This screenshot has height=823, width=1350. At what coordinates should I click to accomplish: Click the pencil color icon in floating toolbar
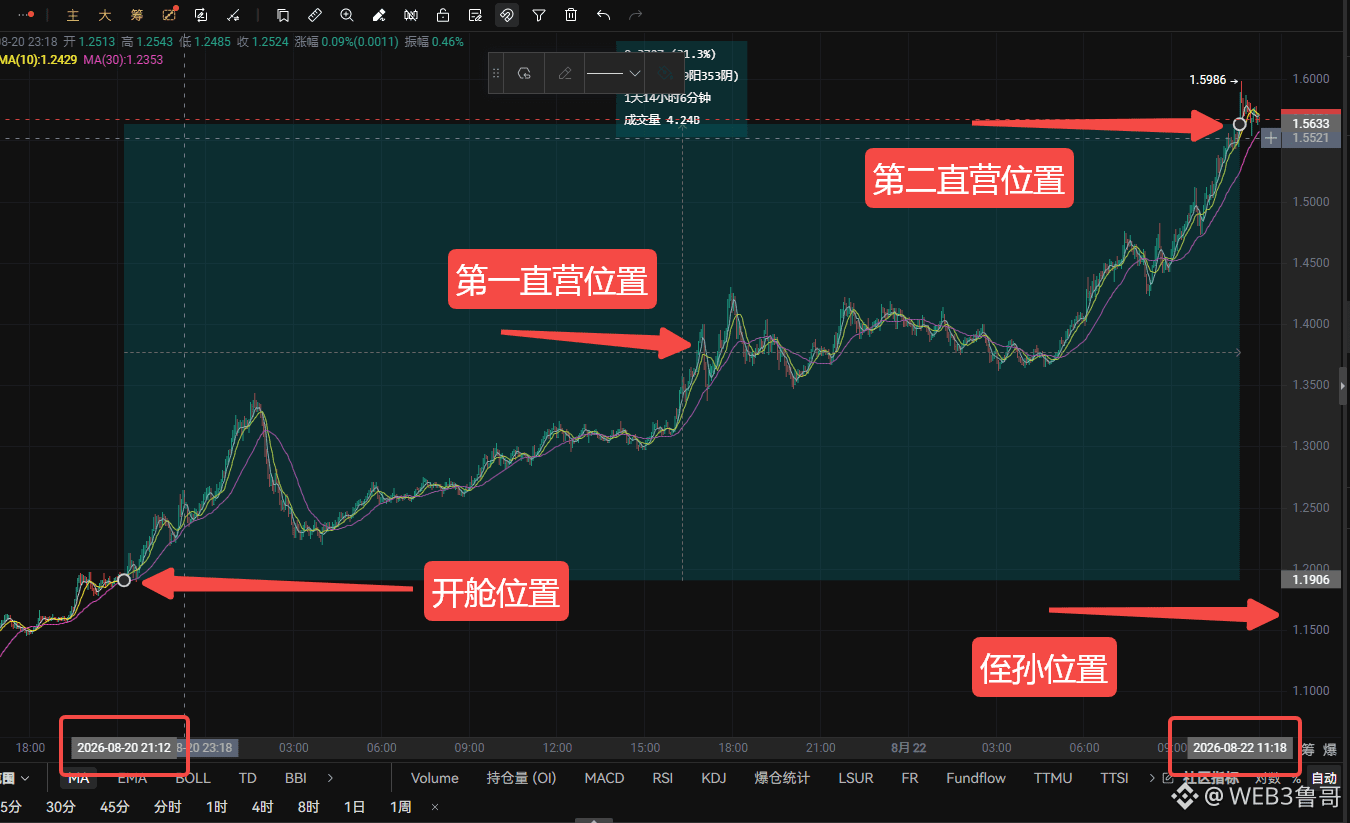pyautogui.click(x=565, y=73)
